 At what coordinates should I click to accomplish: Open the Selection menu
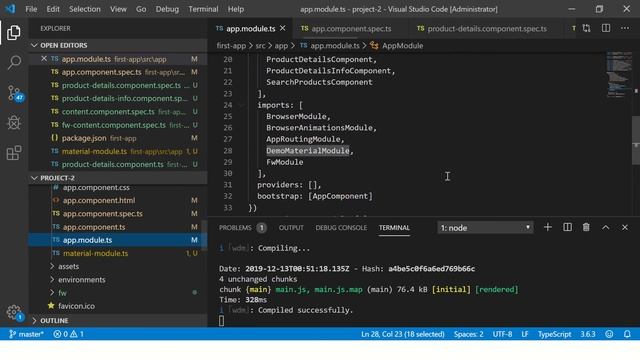click(x=84, y=9)
